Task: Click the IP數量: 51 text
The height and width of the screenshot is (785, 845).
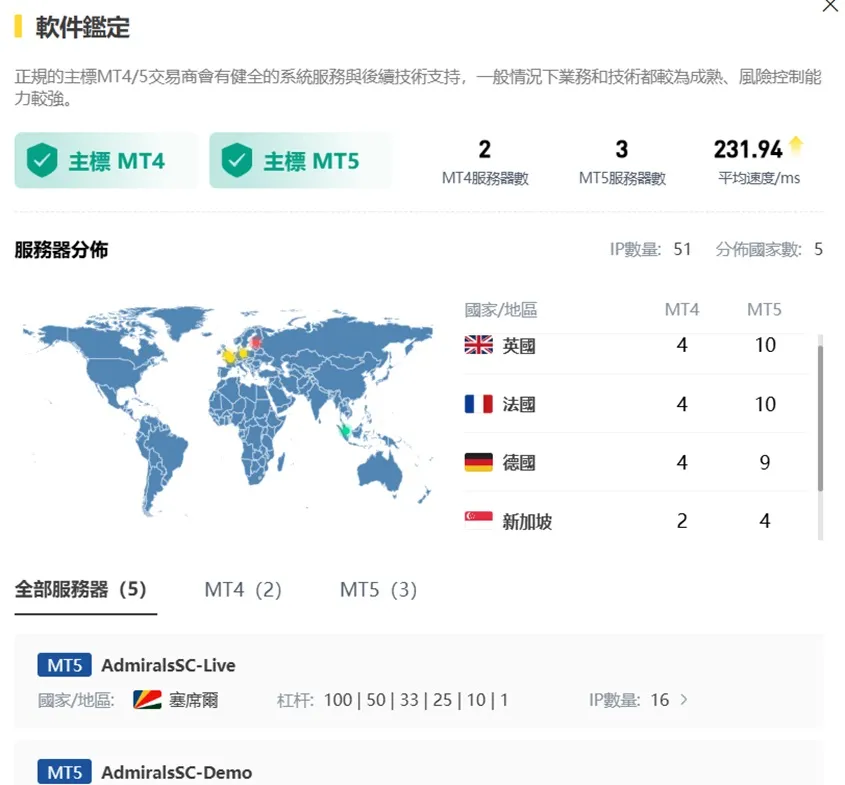Action: click(650, 249)
